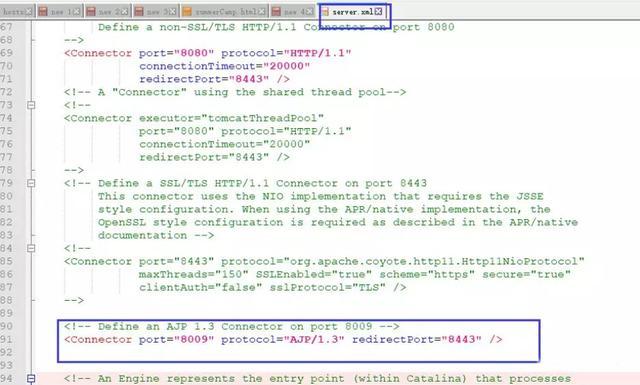
Task: Click the unsaved disk icon on new 4 tab
Action: point(276,11)
